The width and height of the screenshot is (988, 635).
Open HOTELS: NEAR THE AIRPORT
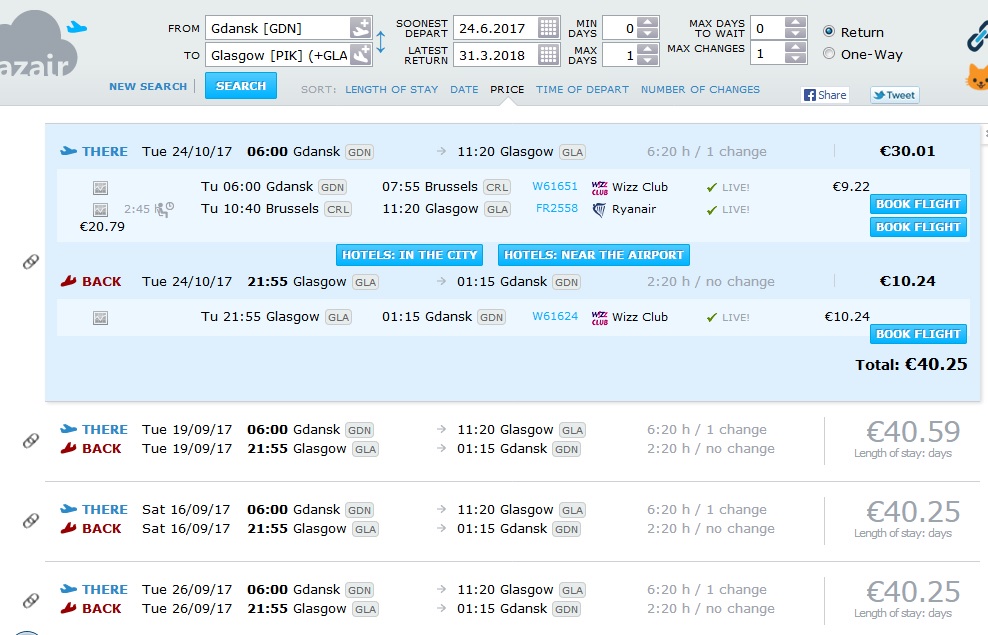[594, 255]
